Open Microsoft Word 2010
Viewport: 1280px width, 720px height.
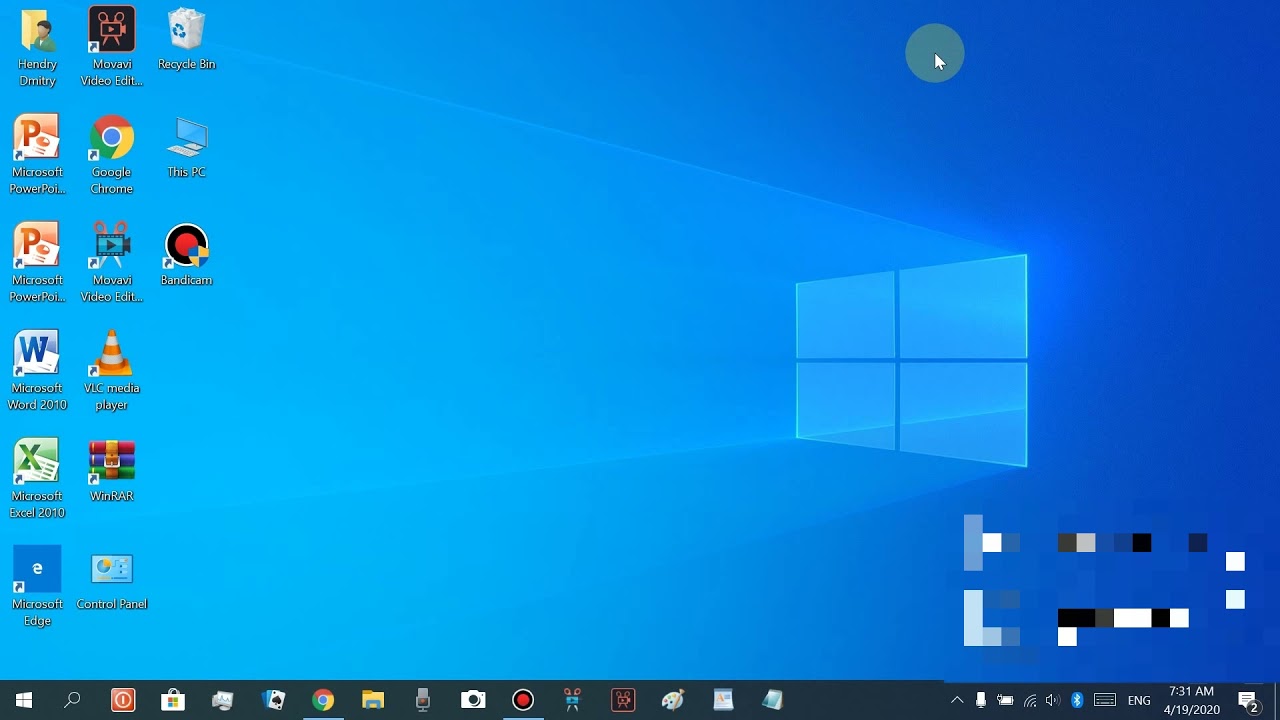tap(37, 351)
